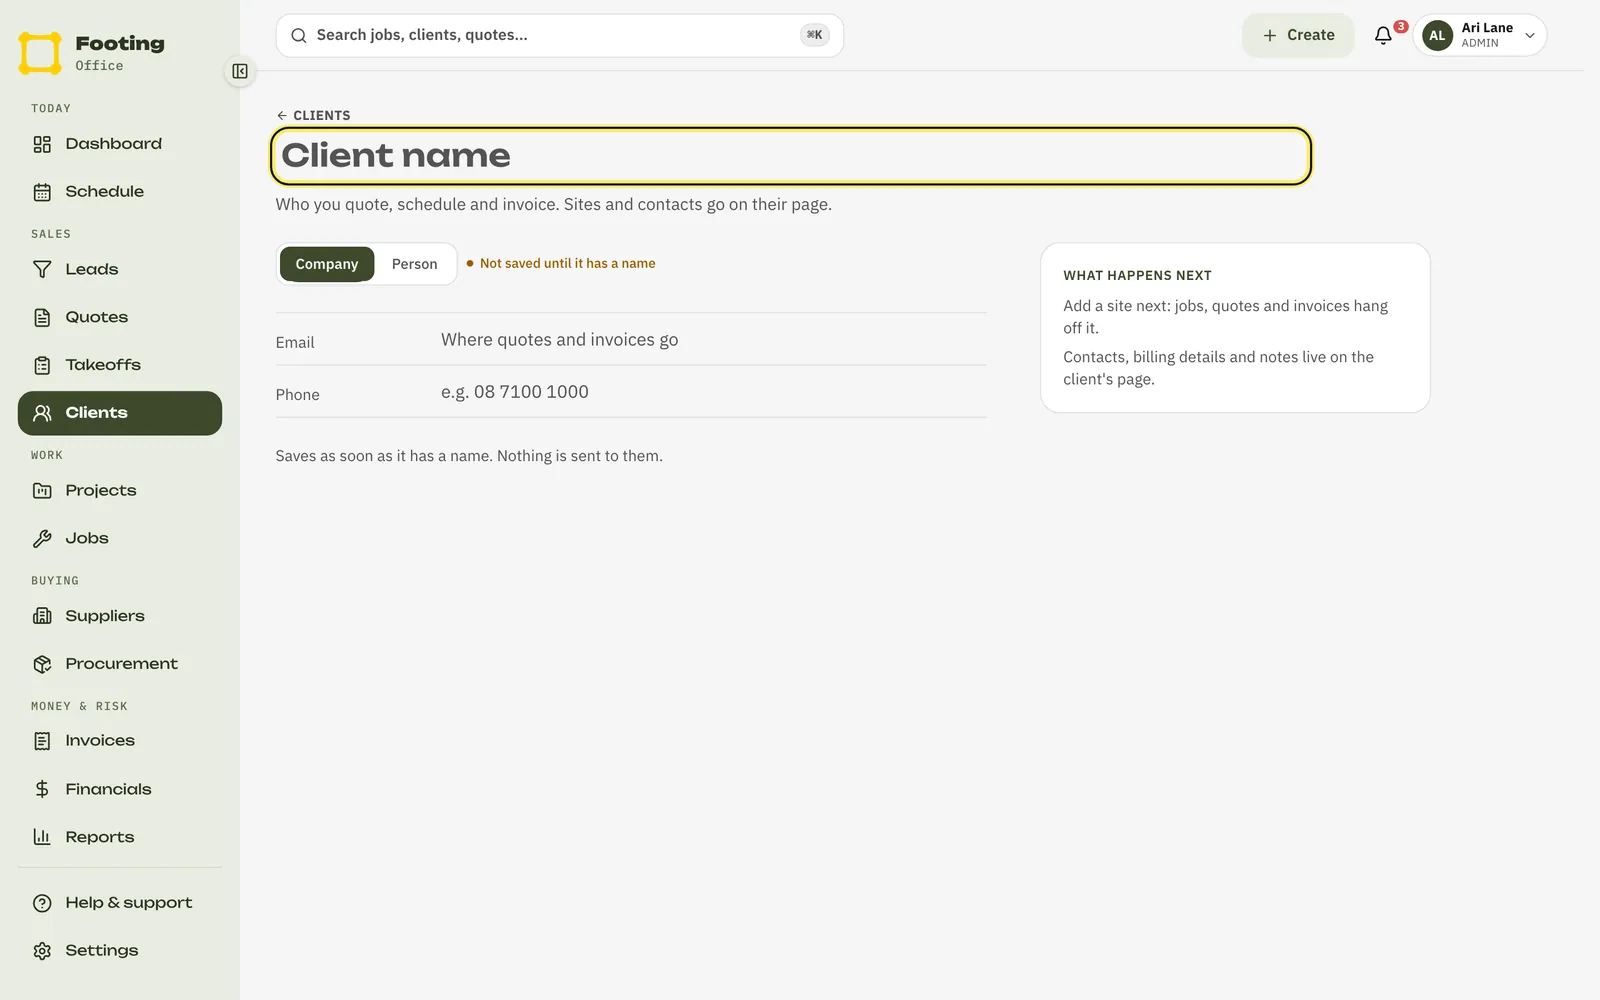Click the search magnifier icon
Viewport: 1600px width, 1000px height.
298,36
